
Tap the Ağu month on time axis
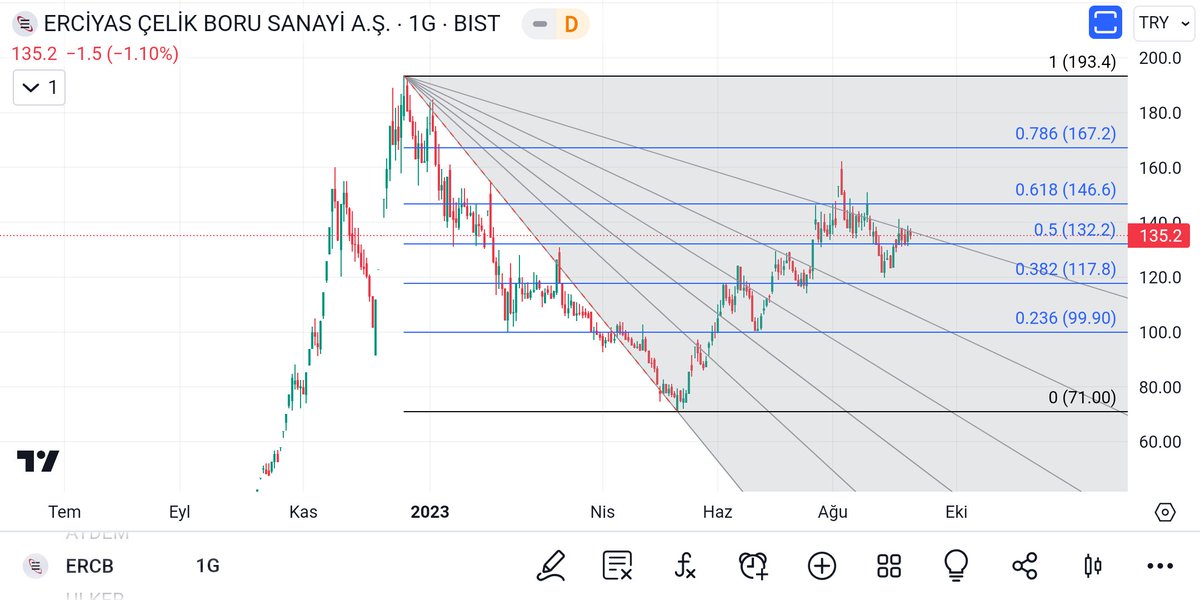pos(832,512)
